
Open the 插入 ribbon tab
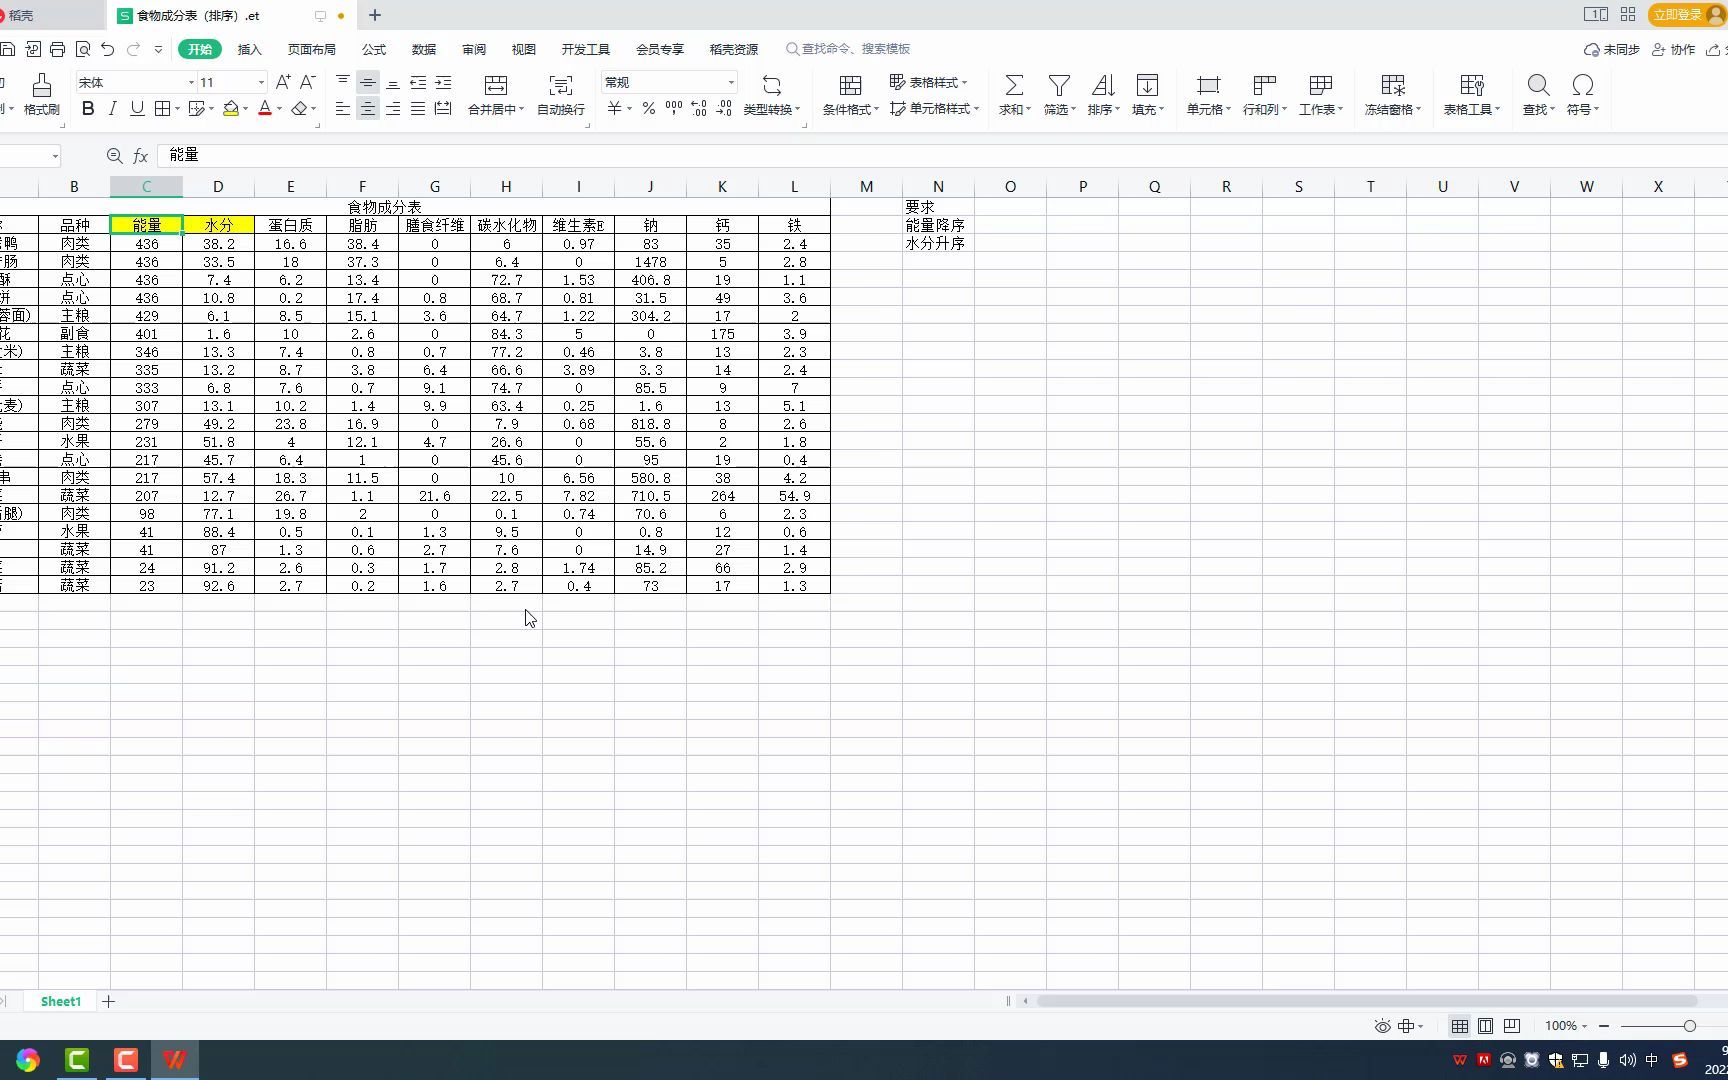pyautogui.click(x=249, y=49)
